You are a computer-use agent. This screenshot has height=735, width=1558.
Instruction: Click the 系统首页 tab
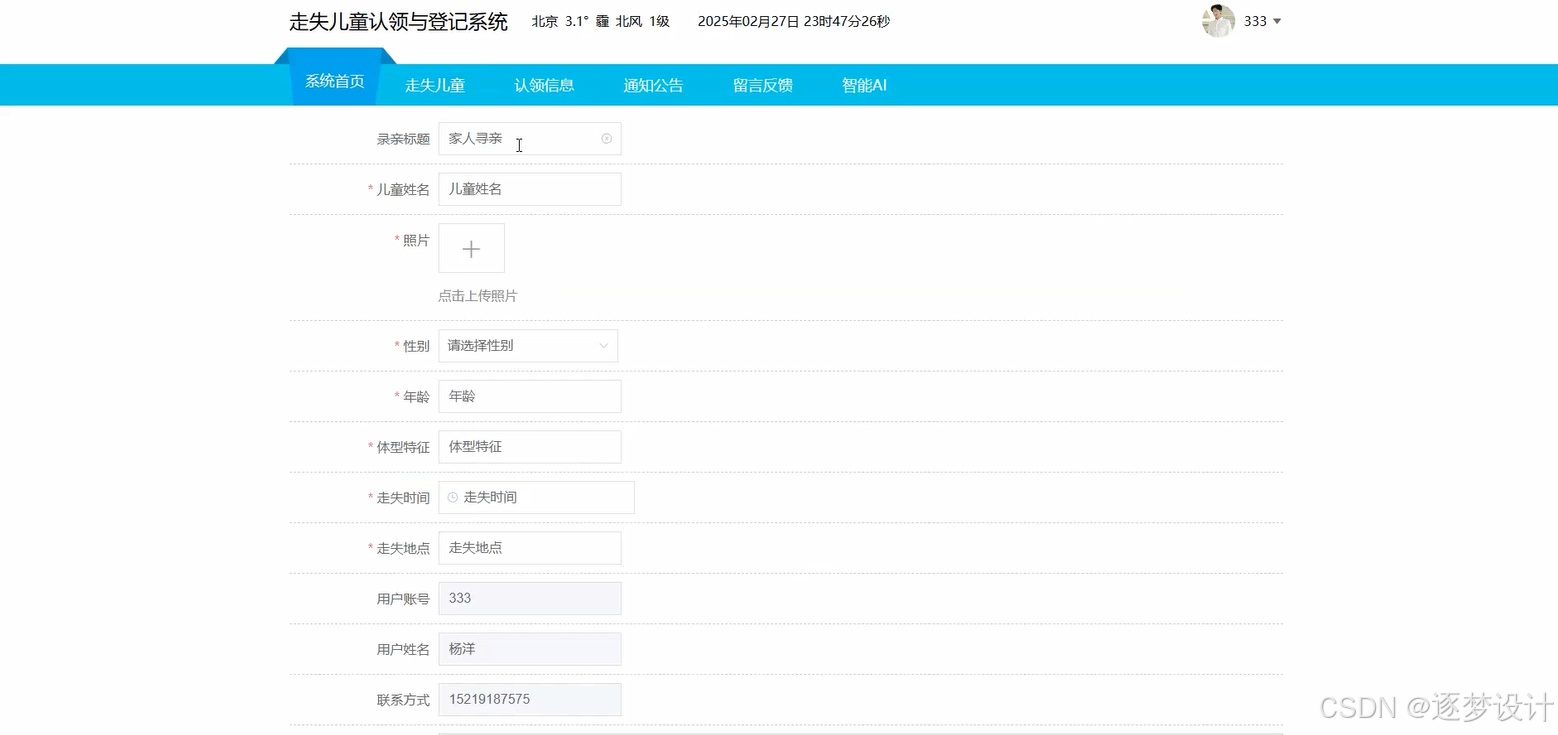point(334,81)
